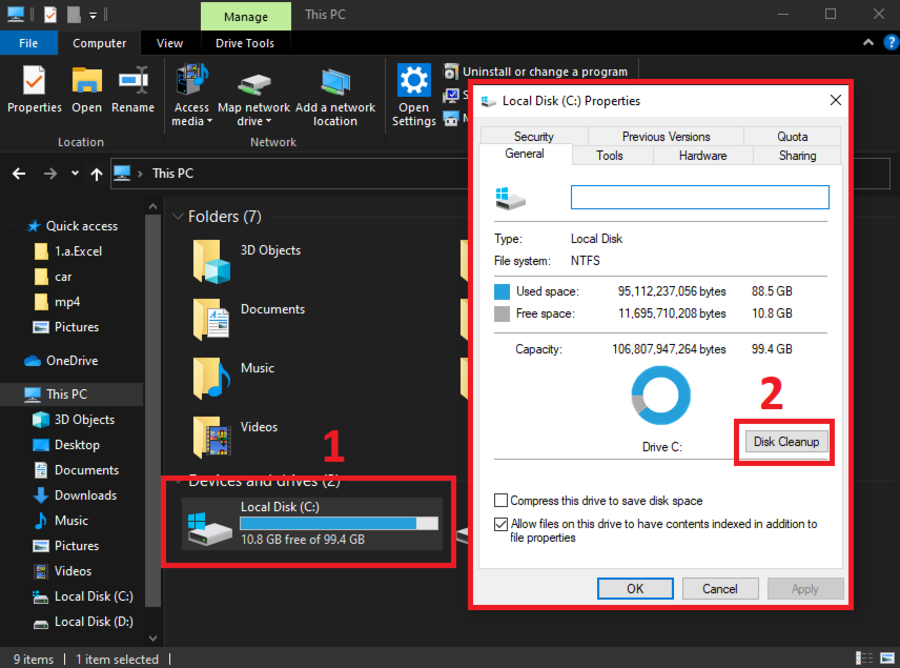900x668 pixels.
Task: Open the Hardware tab in Properties
Action: (703, 156)
